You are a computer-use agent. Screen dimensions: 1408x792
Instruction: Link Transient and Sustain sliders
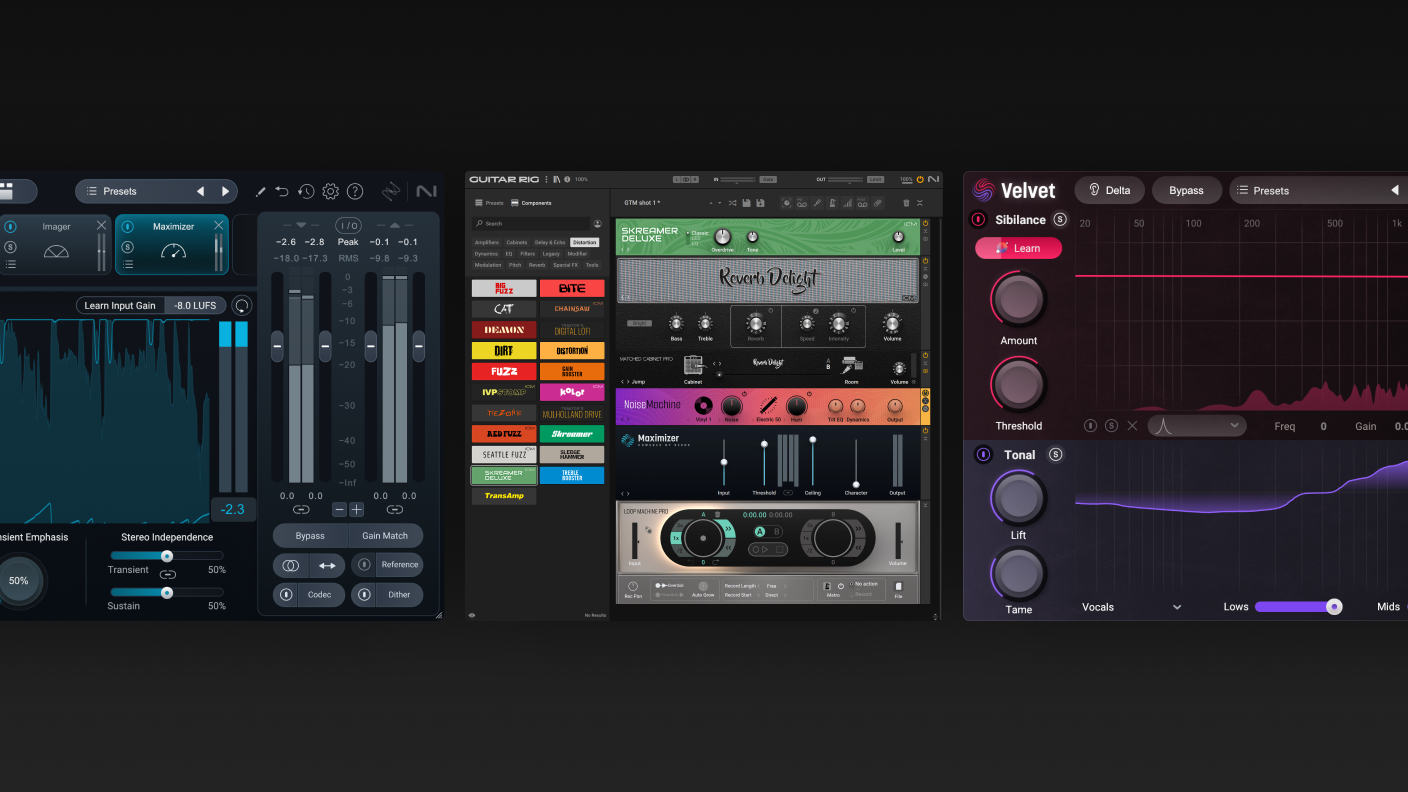(167, 574)
